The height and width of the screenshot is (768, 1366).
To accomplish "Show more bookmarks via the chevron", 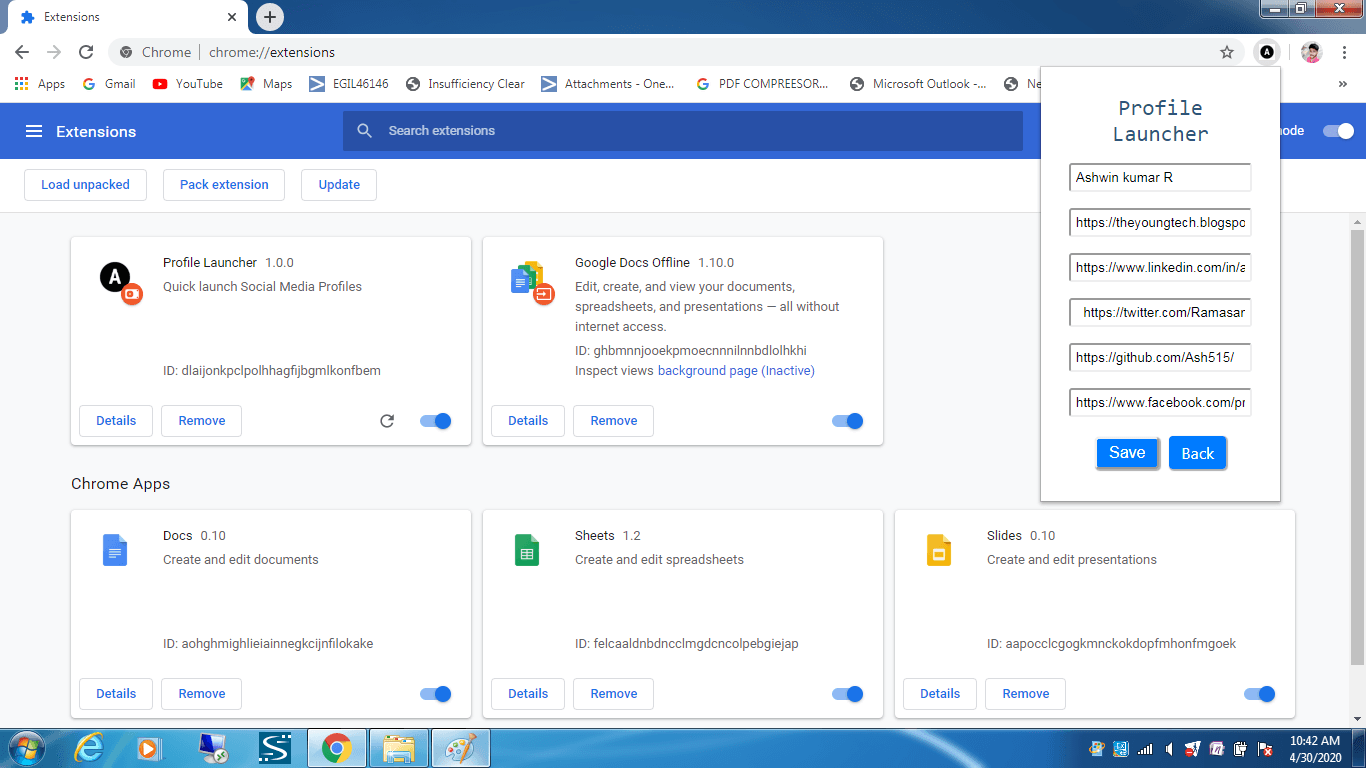I will (1342, 84).
